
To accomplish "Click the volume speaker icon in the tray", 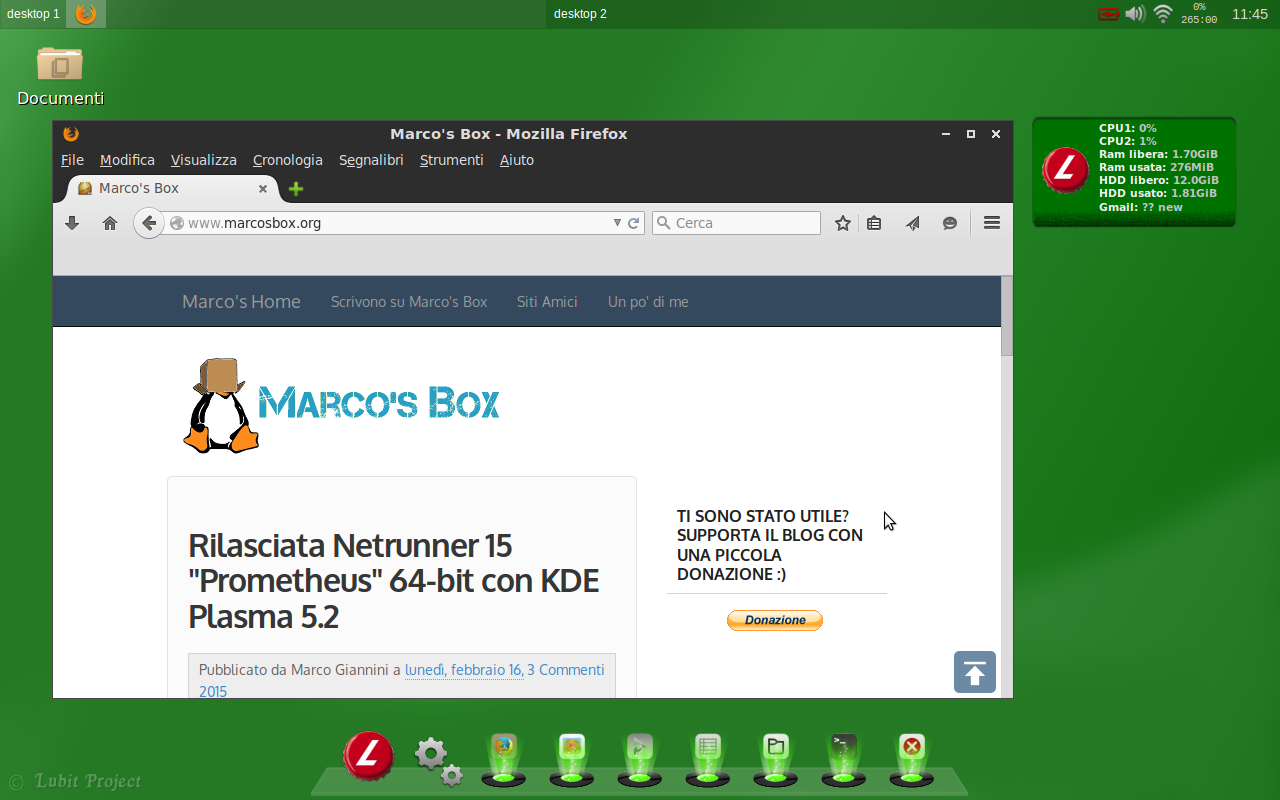I will 1135,14.
